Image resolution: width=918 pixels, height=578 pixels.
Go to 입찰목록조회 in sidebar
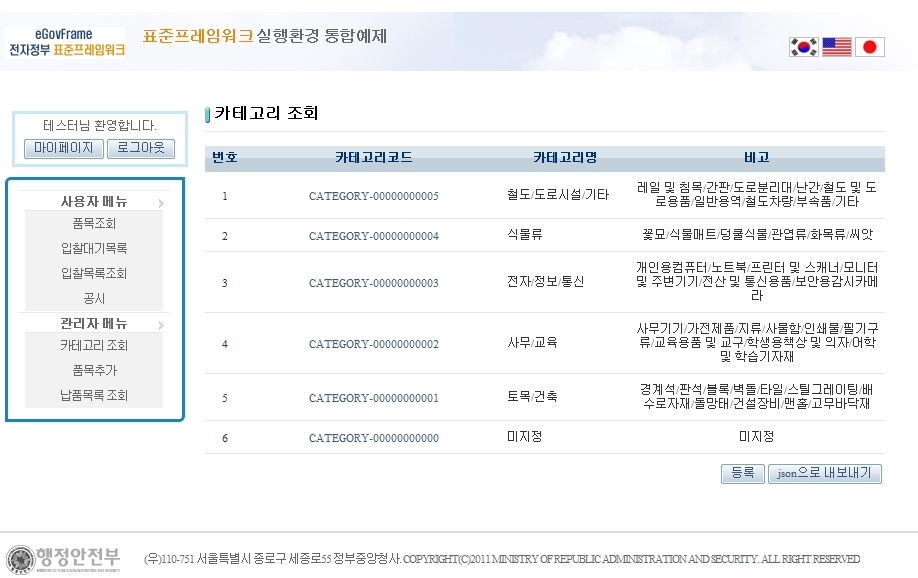pos(94,273)
